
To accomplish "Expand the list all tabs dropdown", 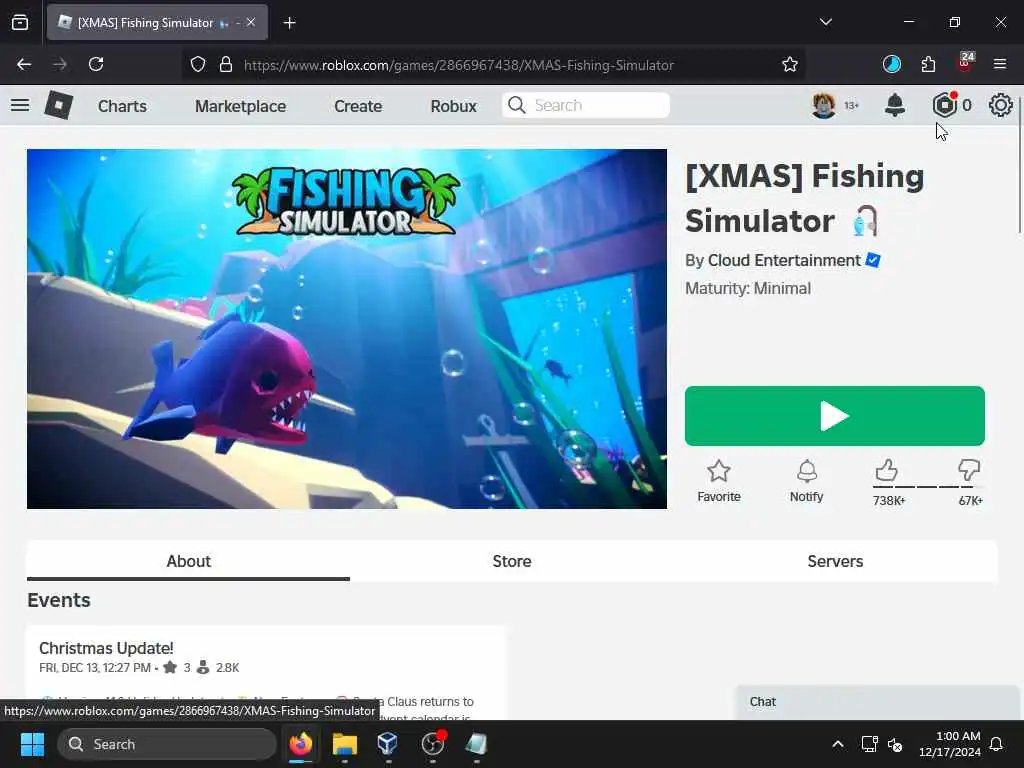I will click(825, 22).
